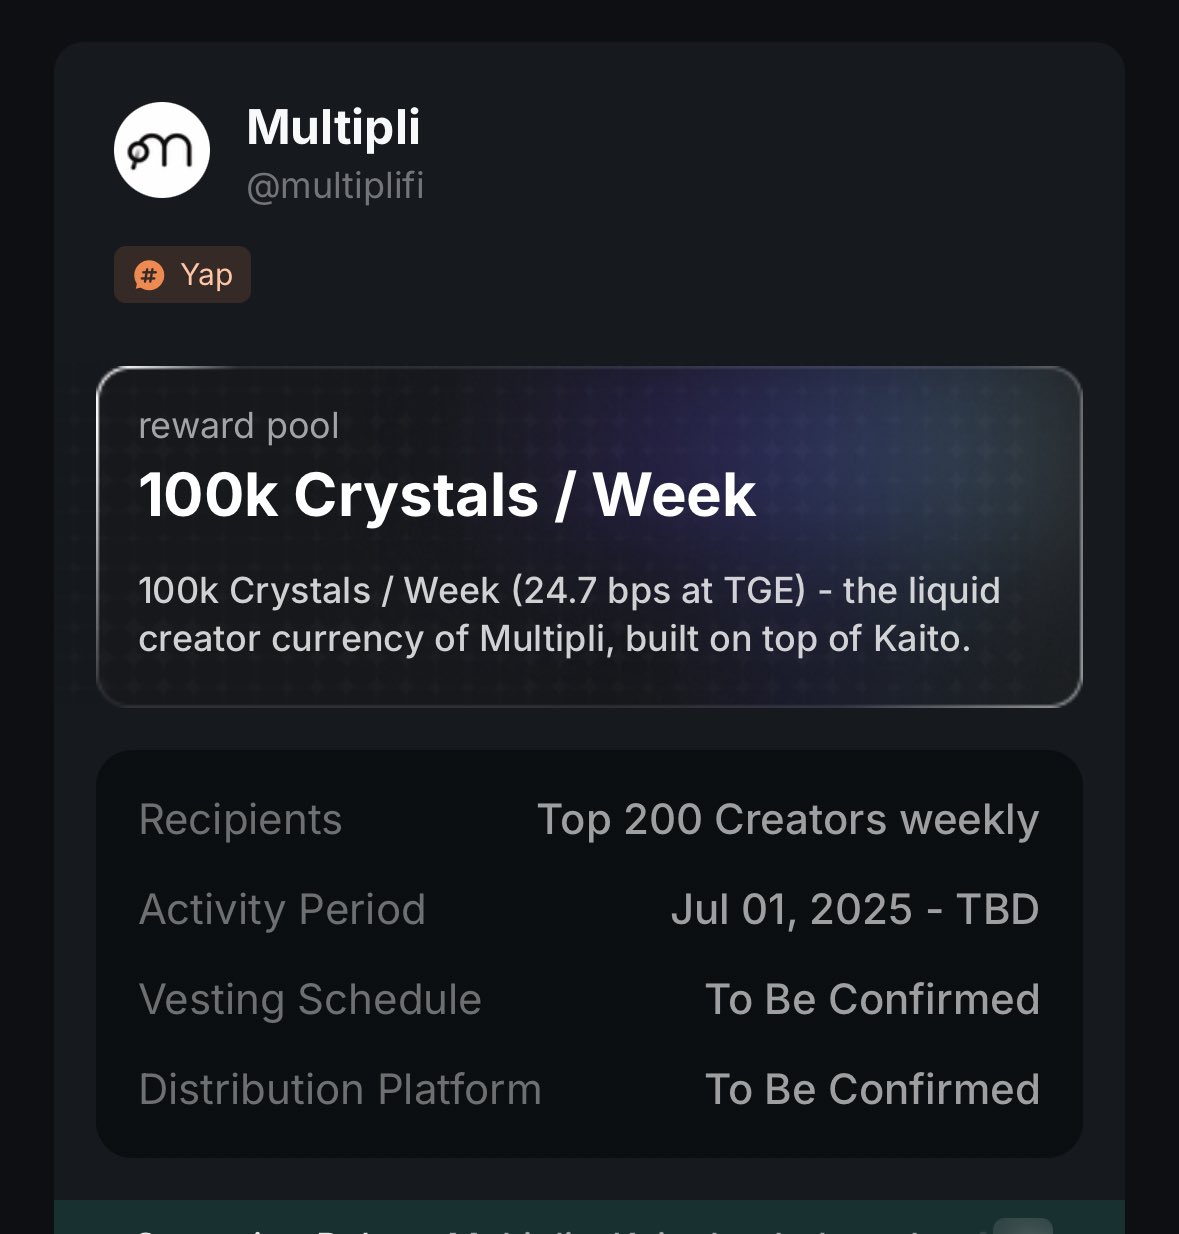Click the Vesting Schedule label
The height and width of the screenshot is (1234, 1179).
tap(311, 1000)
